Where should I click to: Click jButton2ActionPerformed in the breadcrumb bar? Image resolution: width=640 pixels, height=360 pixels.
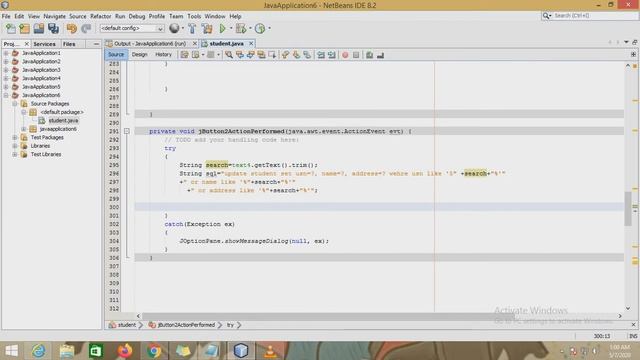coord(186,325)
